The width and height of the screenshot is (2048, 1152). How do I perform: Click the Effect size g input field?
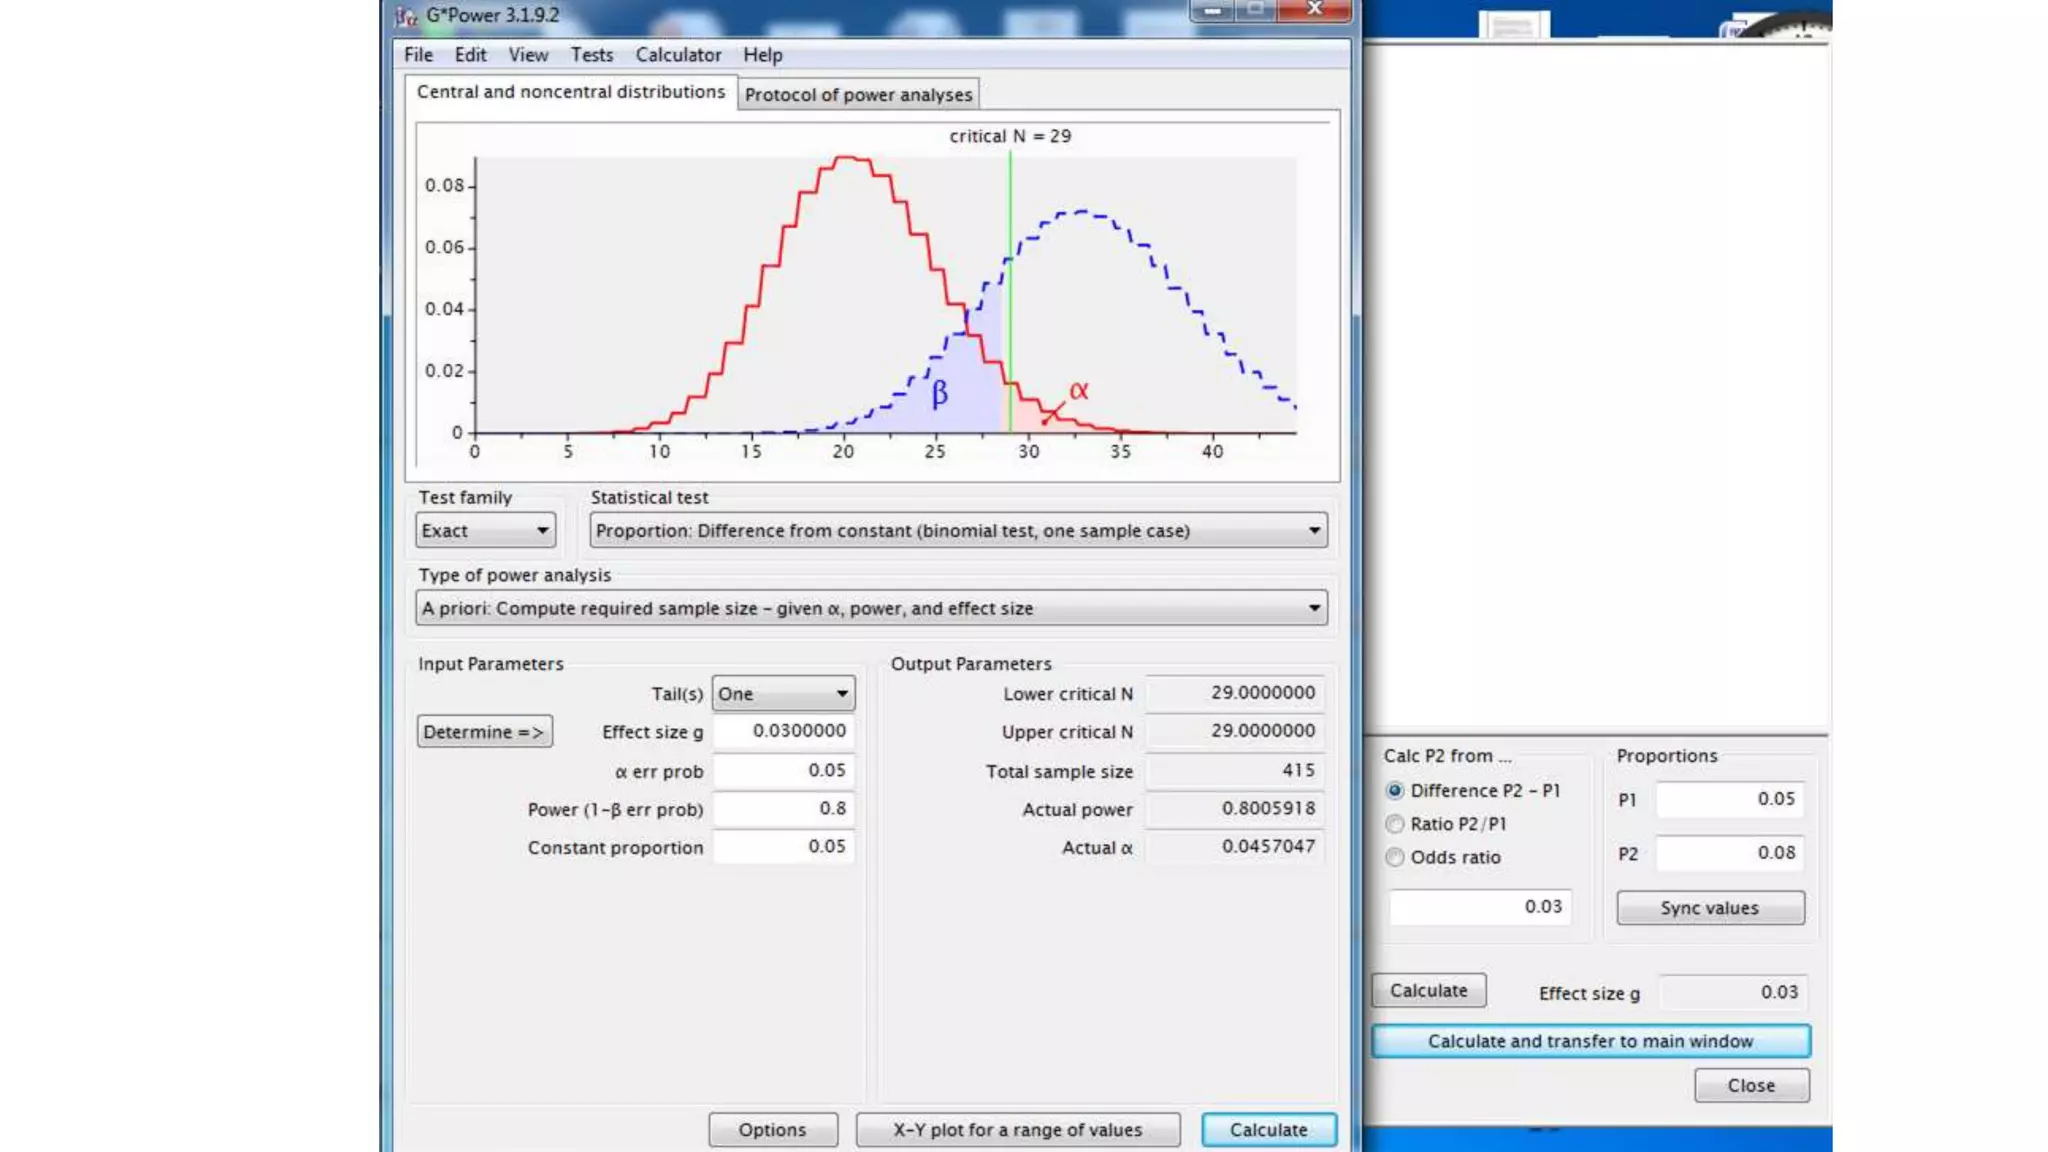[x=784, y=731]
